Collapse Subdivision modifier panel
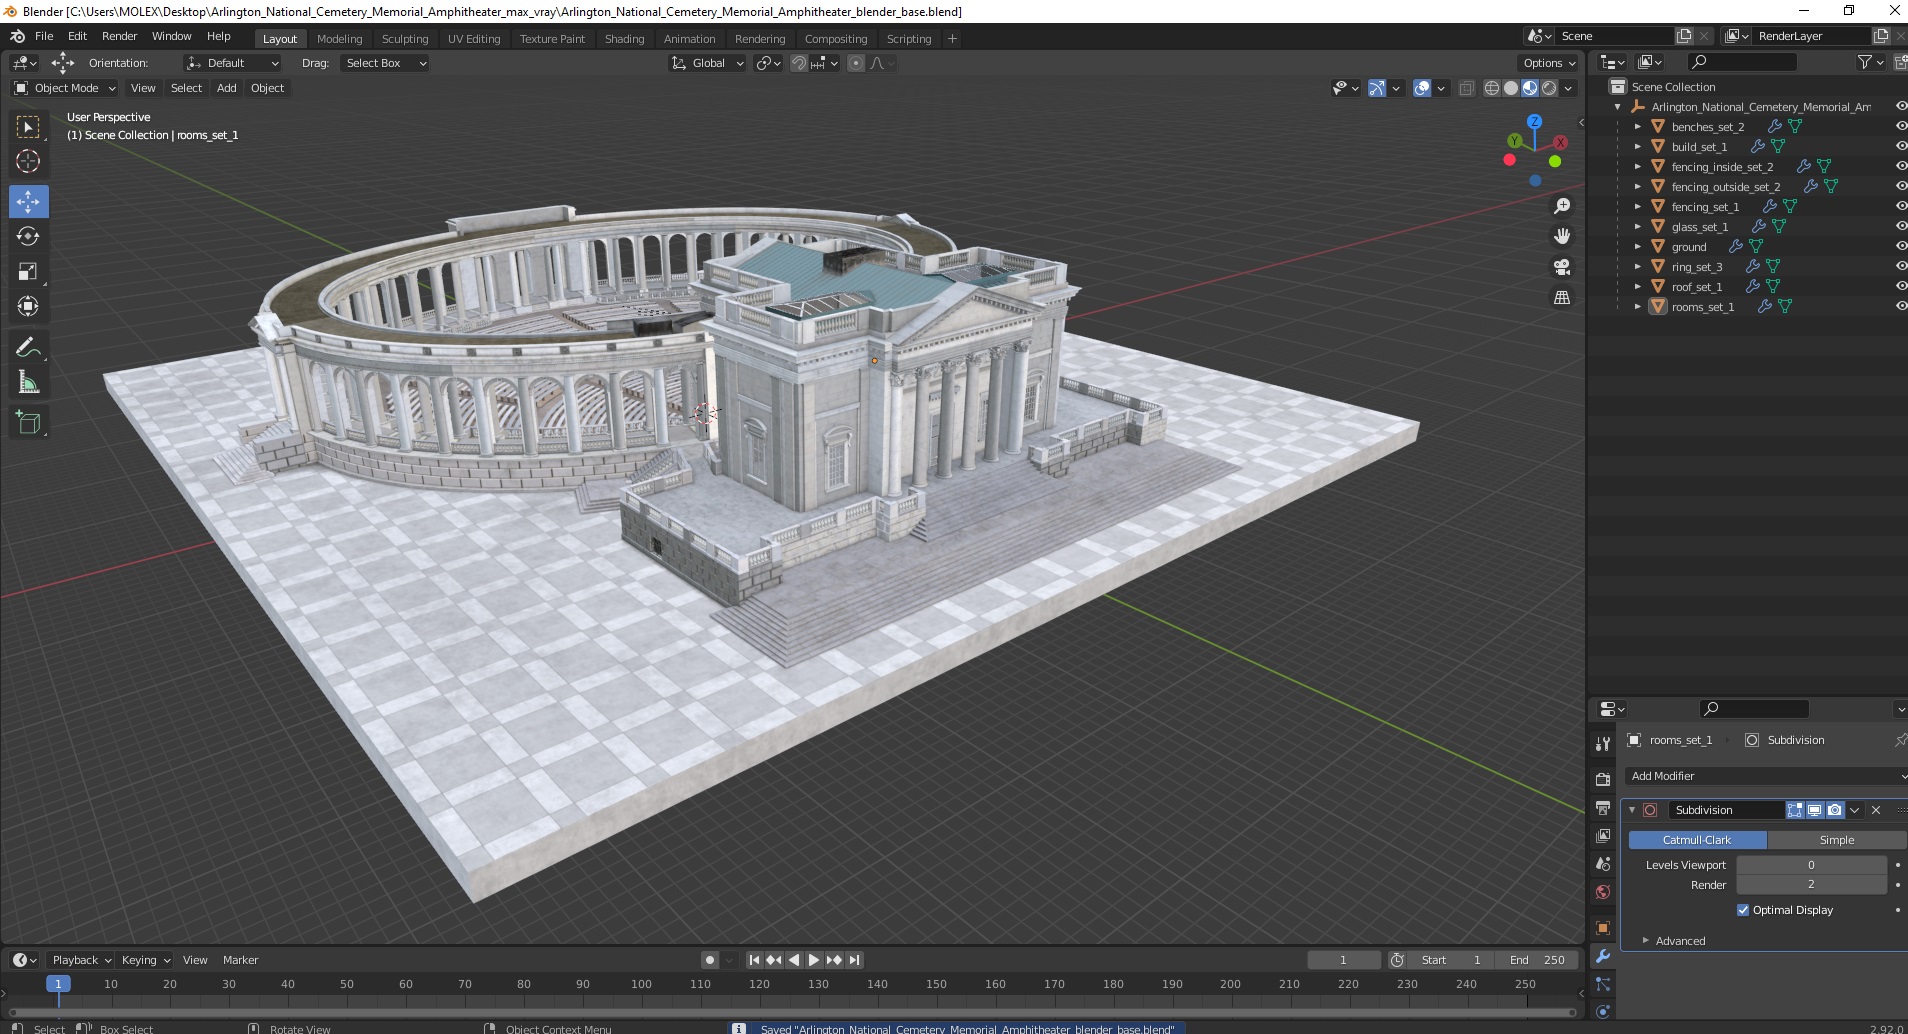The height and width of the screenshot is (1034, 1908). [1632, 810]
